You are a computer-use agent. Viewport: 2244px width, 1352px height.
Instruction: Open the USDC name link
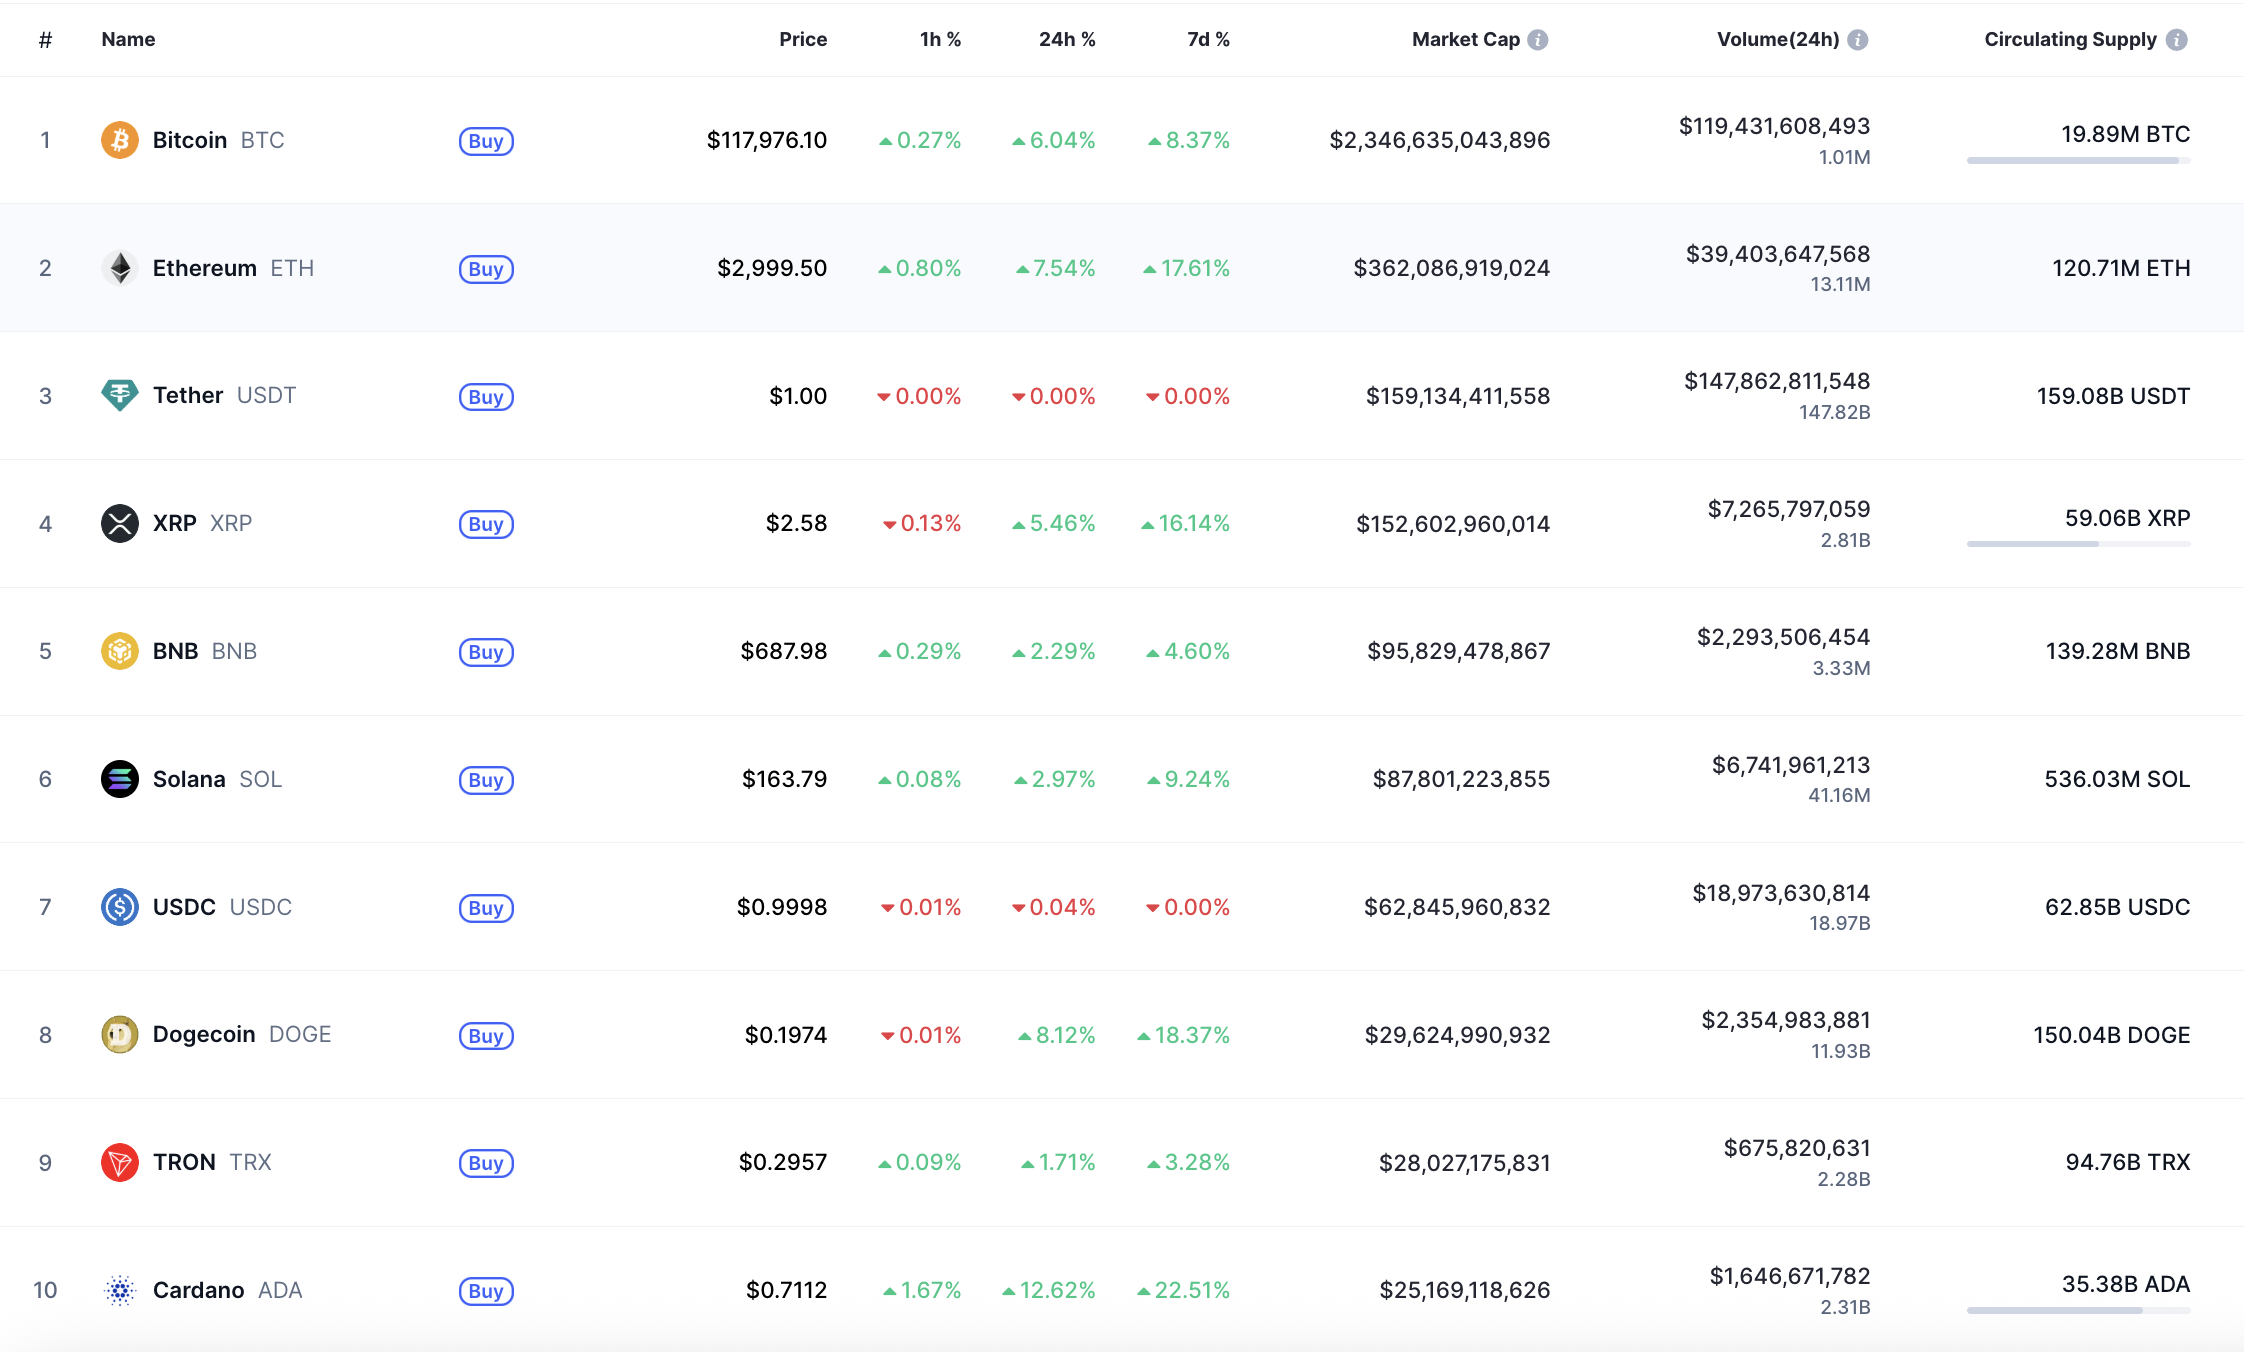pos(184,907)
